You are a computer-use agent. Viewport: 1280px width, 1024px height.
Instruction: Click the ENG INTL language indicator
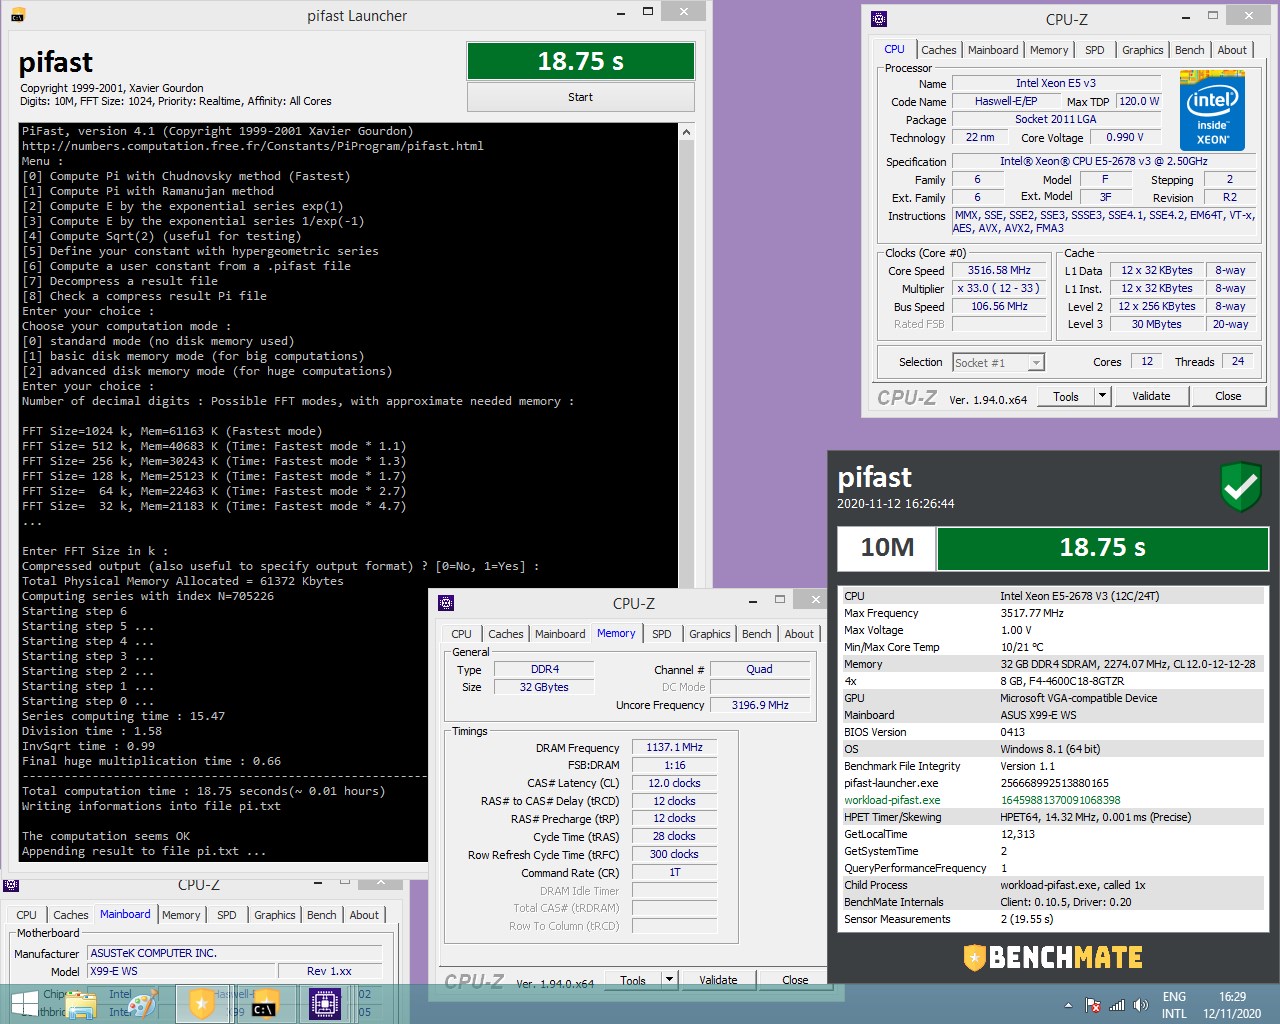[x=1174, y=1005]
